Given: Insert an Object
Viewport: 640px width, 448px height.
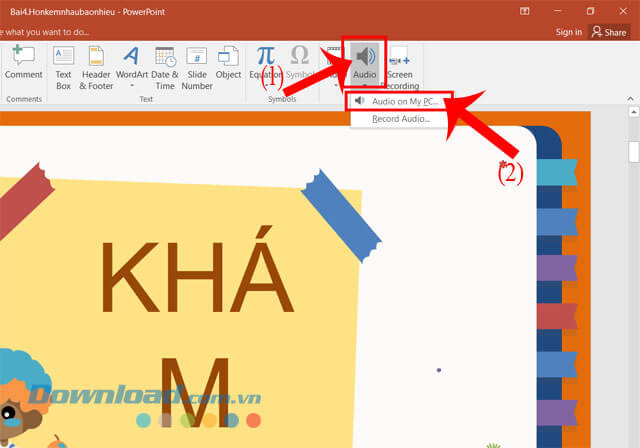Looking at the screenshot, I should (x=228, y=62).
